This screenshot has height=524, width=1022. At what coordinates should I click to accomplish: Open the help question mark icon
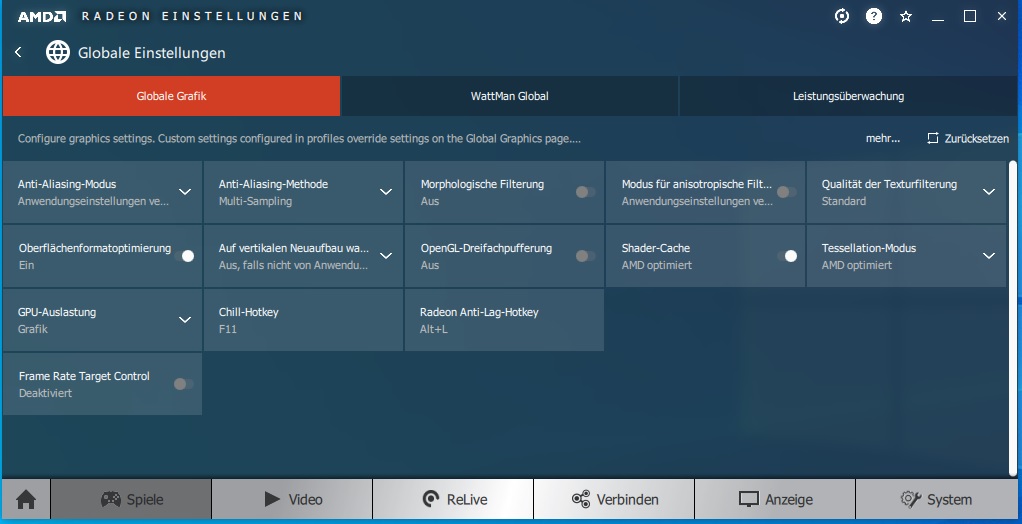pos(874,16)
